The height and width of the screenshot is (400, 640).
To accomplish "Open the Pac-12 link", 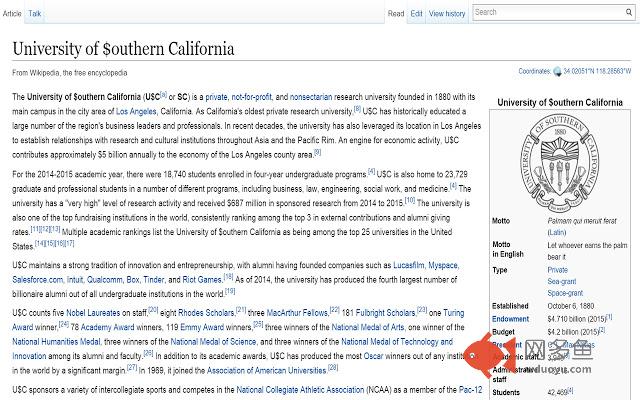I will tap(470, 390).
